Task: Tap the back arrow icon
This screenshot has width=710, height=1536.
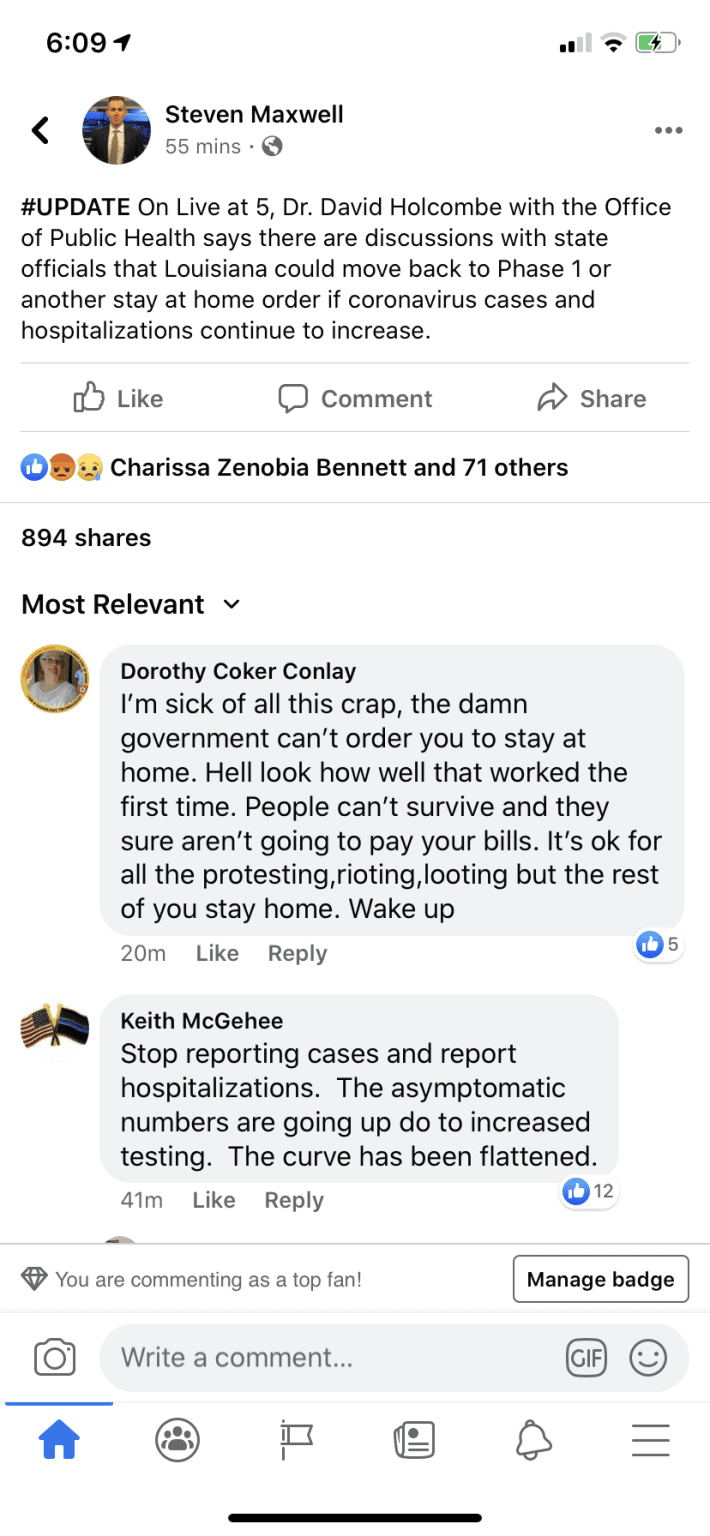Action: pyautogui.click(x=40, y=130)
